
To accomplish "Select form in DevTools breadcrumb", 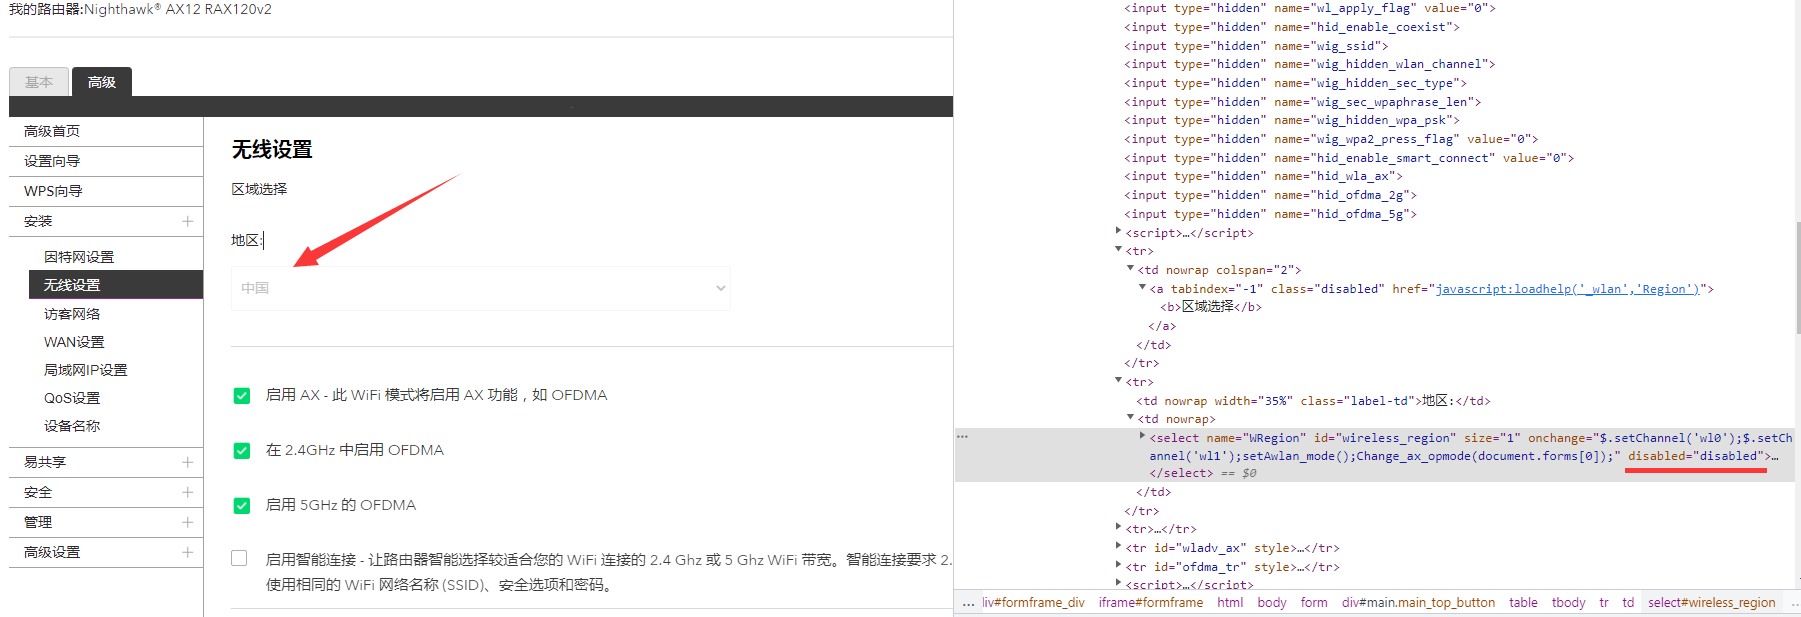I will (1314, 603).
